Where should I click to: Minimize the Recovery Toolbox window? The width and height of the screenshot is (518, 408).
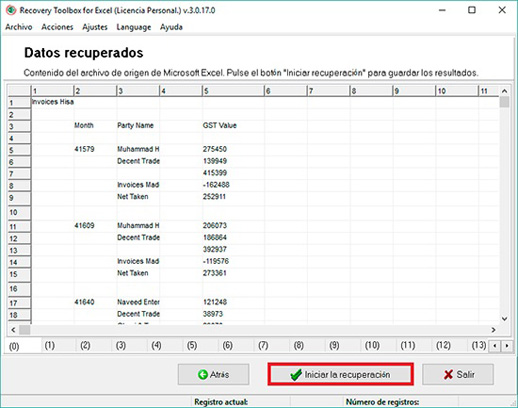click(x=442, y=10)
